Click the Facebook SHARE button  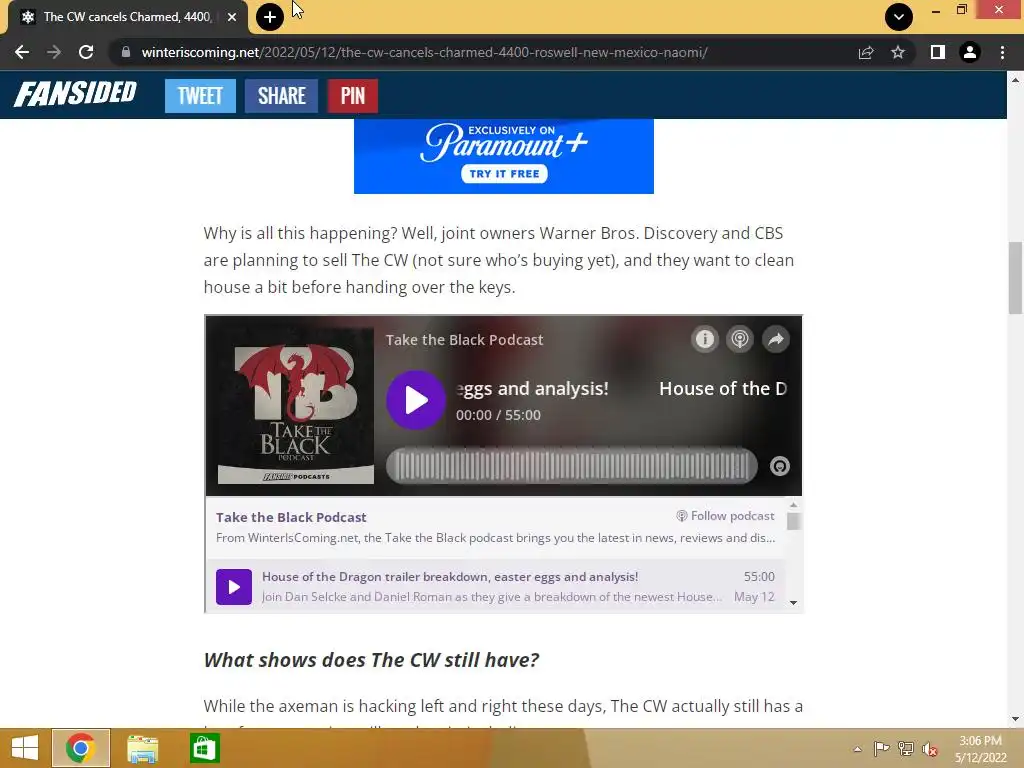(281, 95)
